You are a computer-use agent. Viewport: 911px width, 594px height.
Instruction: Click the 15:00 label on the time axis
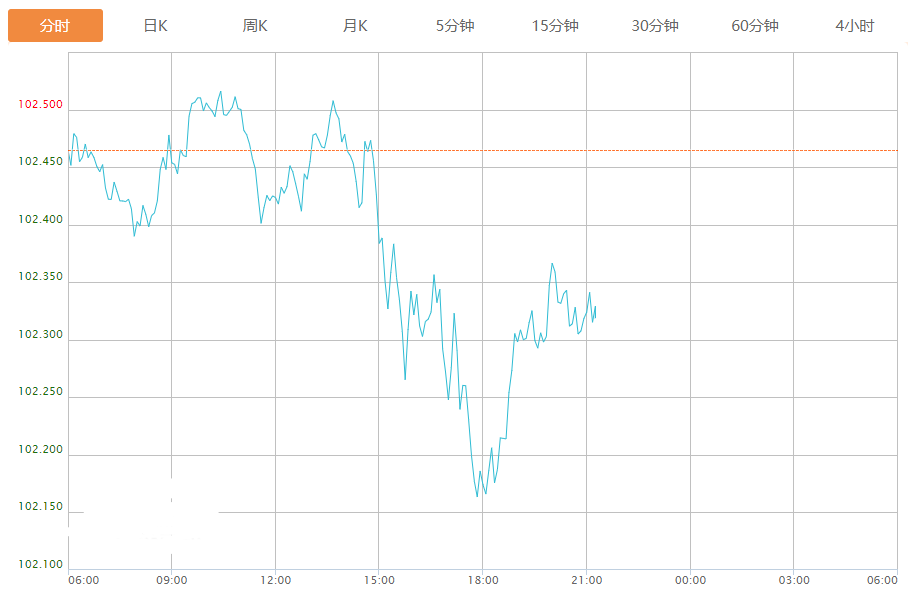[379, 580]
